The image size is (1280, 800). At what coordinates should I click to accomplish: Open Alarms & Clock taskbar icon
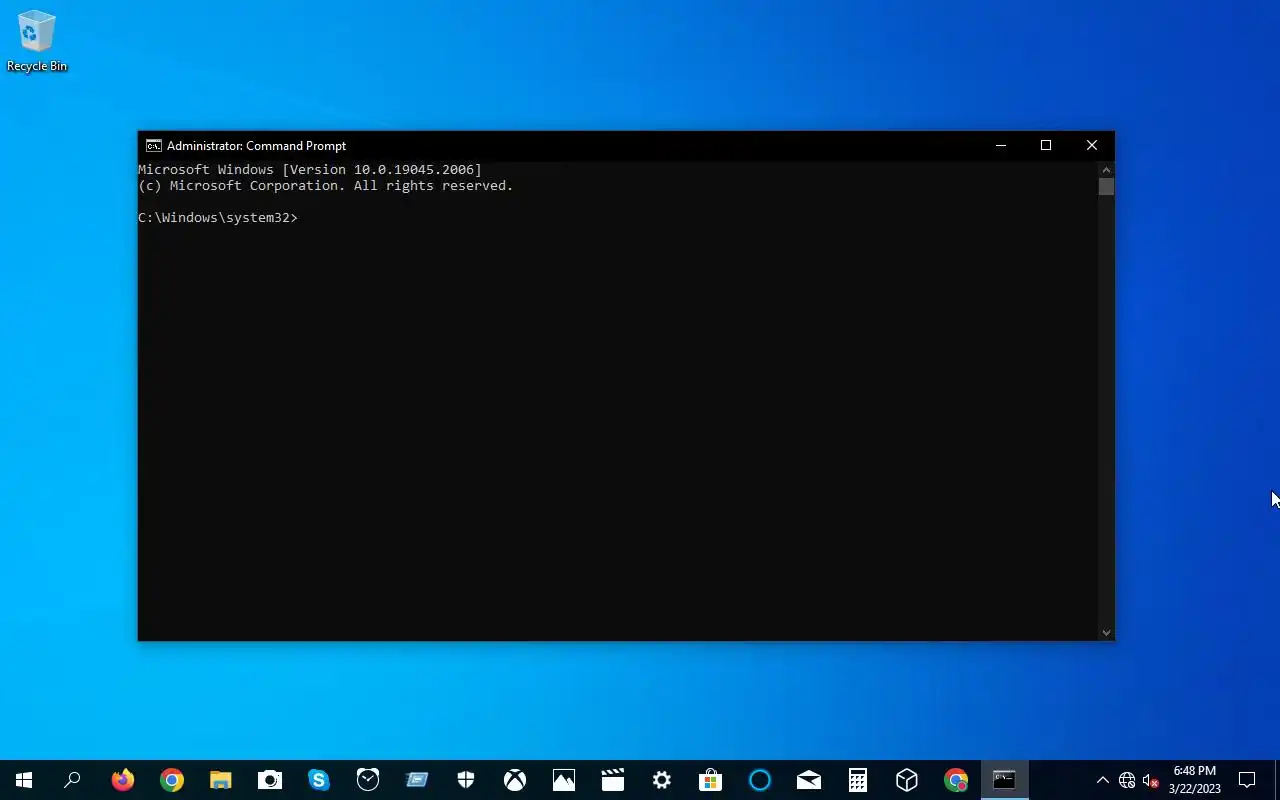[x=368, y=780]
